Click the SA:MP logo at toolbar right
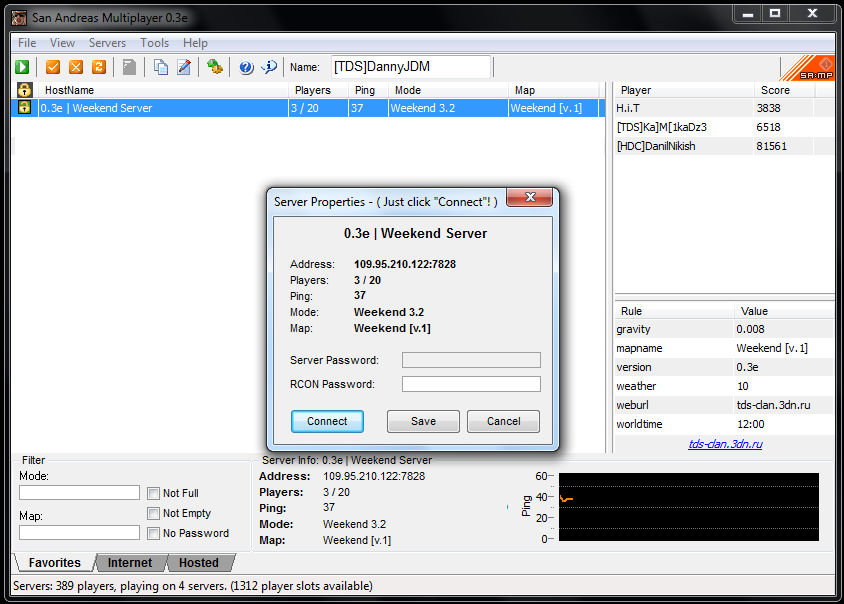Viewport: 844px width, 604px height. [x=807, y=68]
